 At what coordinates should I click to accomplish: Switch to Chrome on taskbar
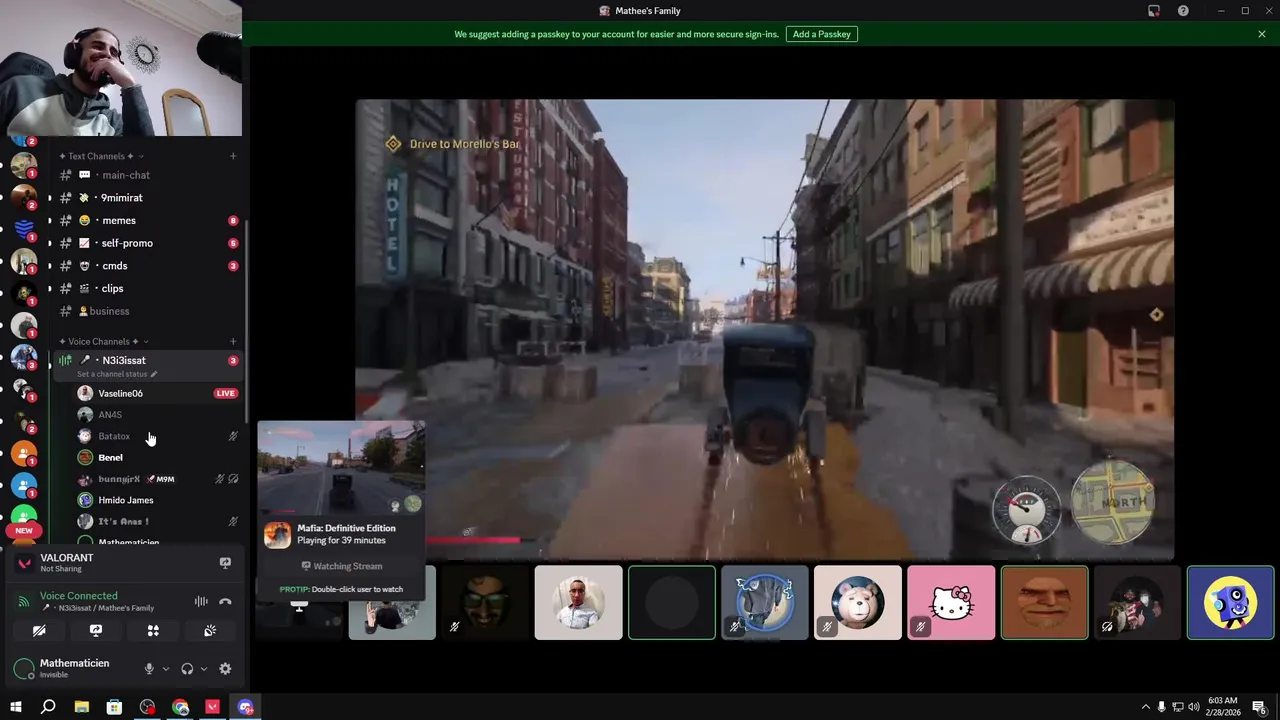tap(180, 707)
